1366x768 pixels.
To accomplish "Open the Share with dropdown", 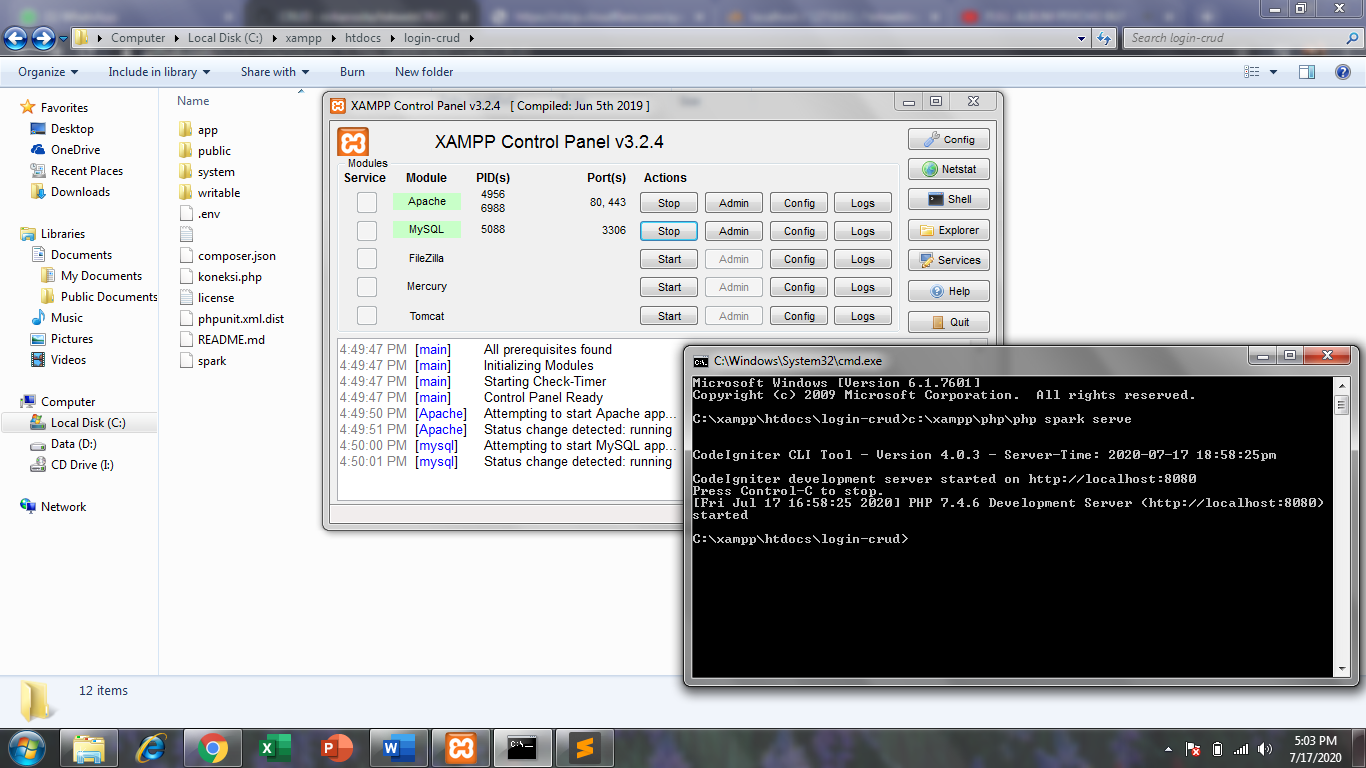I will (x=275, y=72).
